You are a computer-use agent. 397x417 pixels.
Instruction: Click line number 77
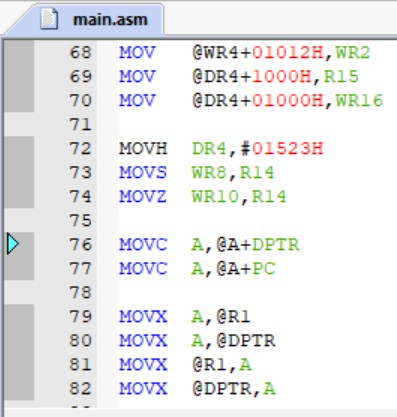point(80,269)
